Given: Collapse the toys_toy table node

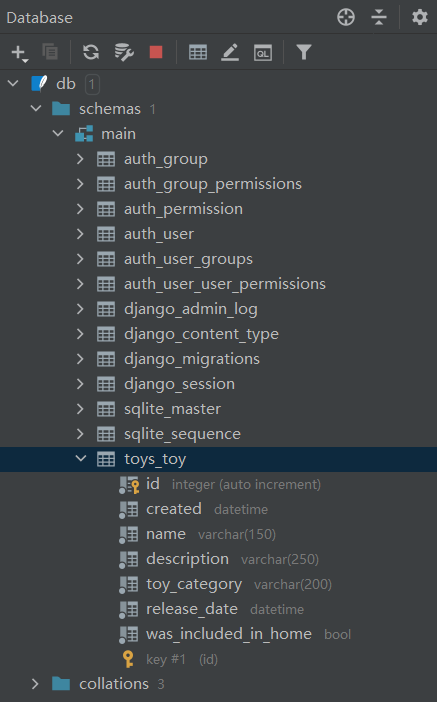Looking at the screenshot, I should (x=81, y=458).
